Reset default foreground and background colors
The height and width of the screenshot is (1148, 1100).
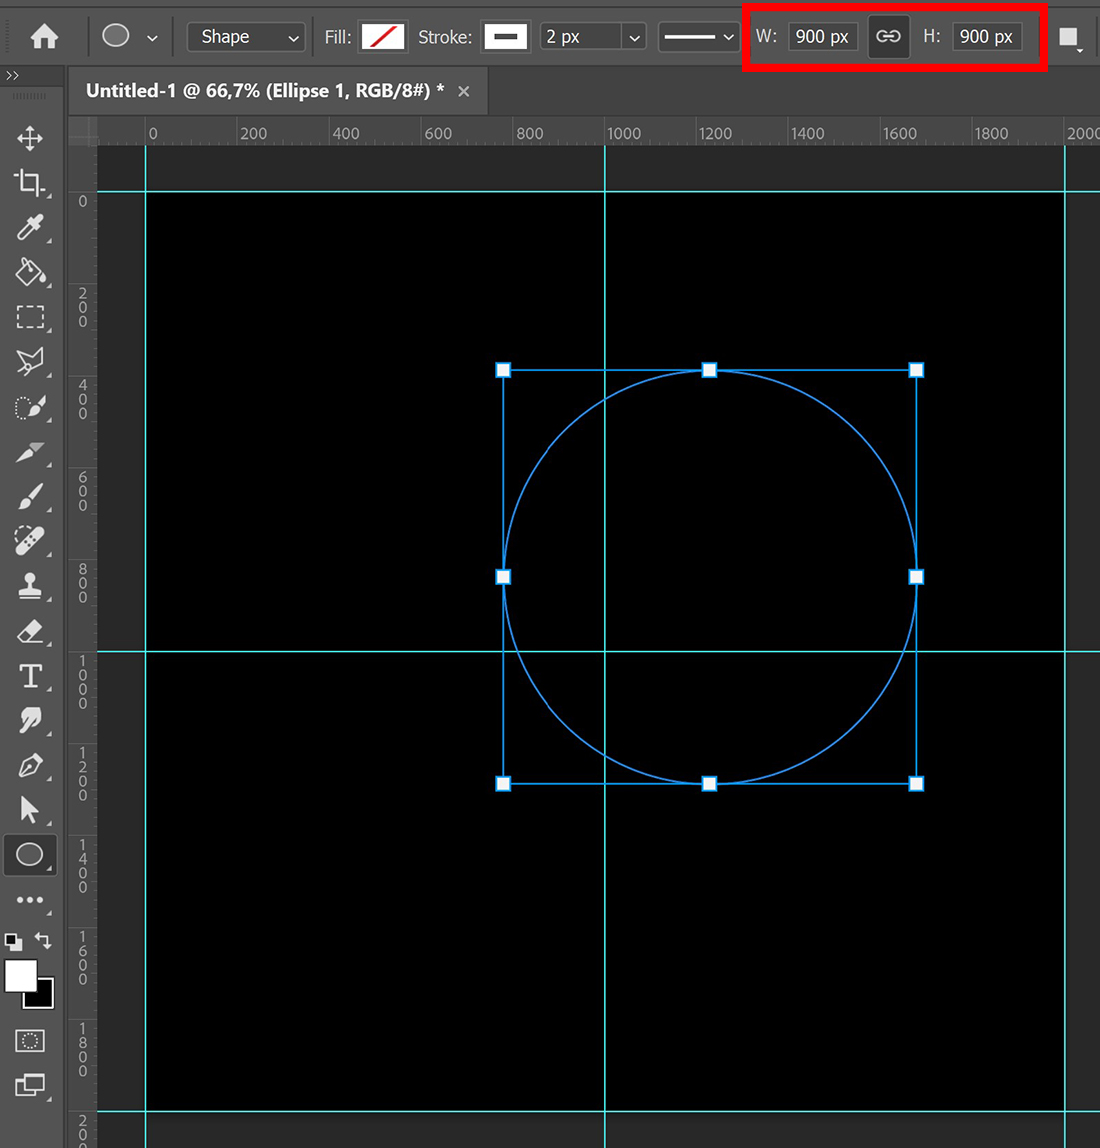click(x=13, y=942)
